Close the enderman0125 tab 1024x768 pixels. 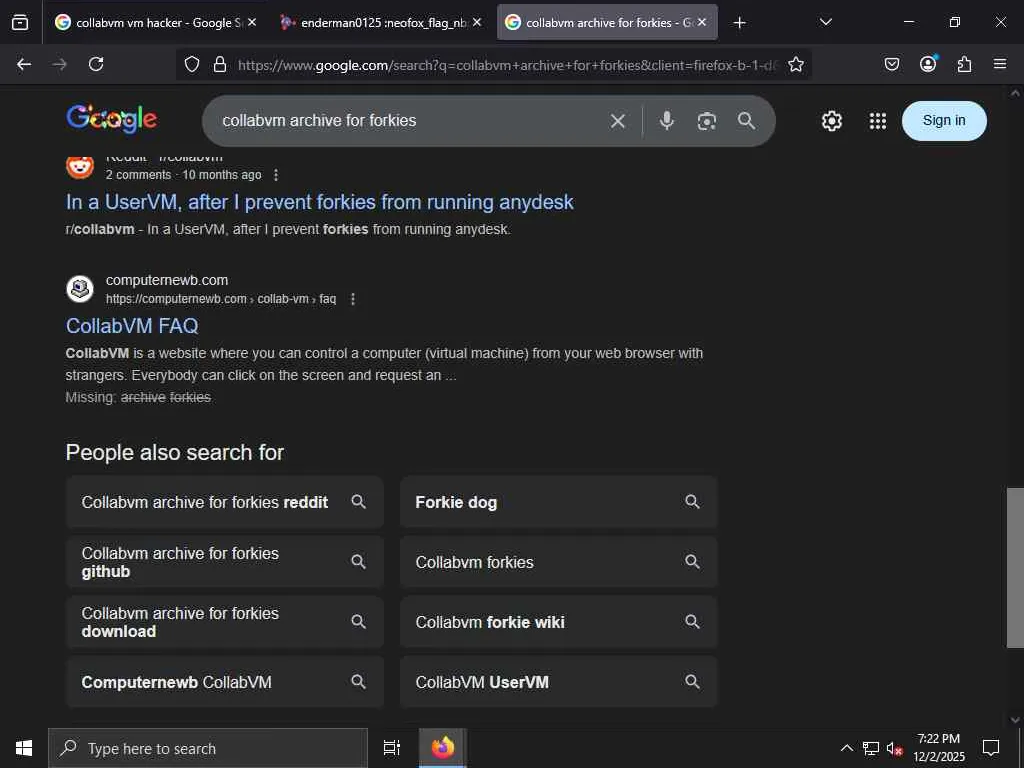(x=477, y=22)
